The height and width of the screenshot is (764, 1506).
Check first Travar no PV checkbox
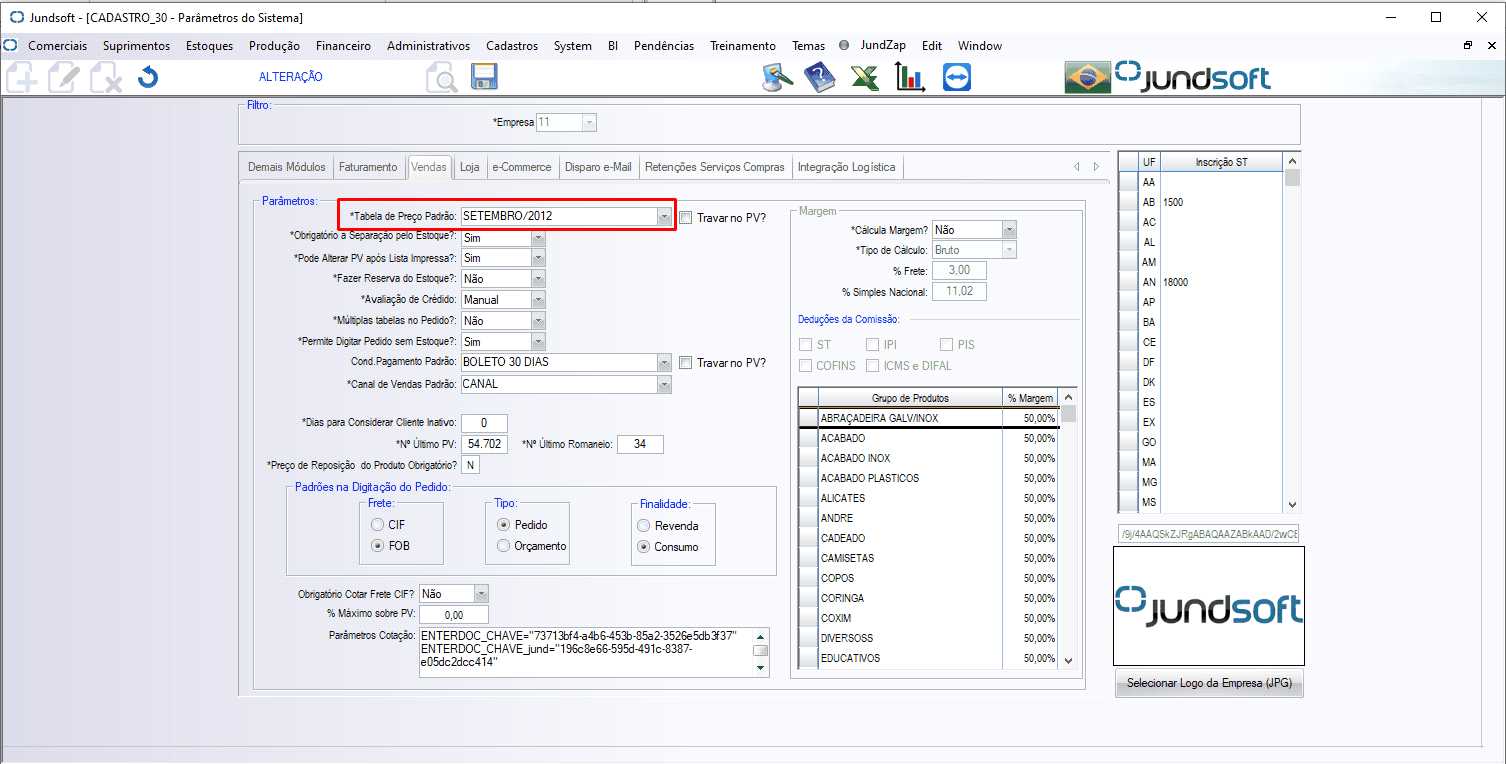coord(685,217)
